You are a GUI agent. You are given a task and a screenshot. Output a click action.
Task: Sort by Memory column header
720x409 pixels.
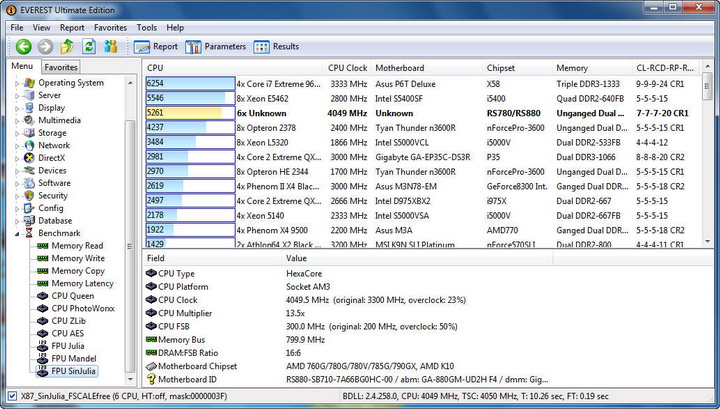(592, 68)
